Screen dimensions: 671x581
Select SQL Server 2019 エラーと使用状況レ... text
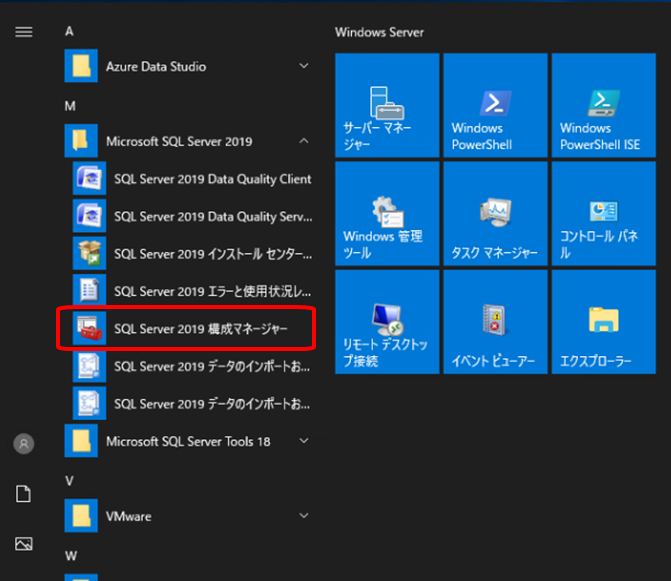(x=213, y=291)
